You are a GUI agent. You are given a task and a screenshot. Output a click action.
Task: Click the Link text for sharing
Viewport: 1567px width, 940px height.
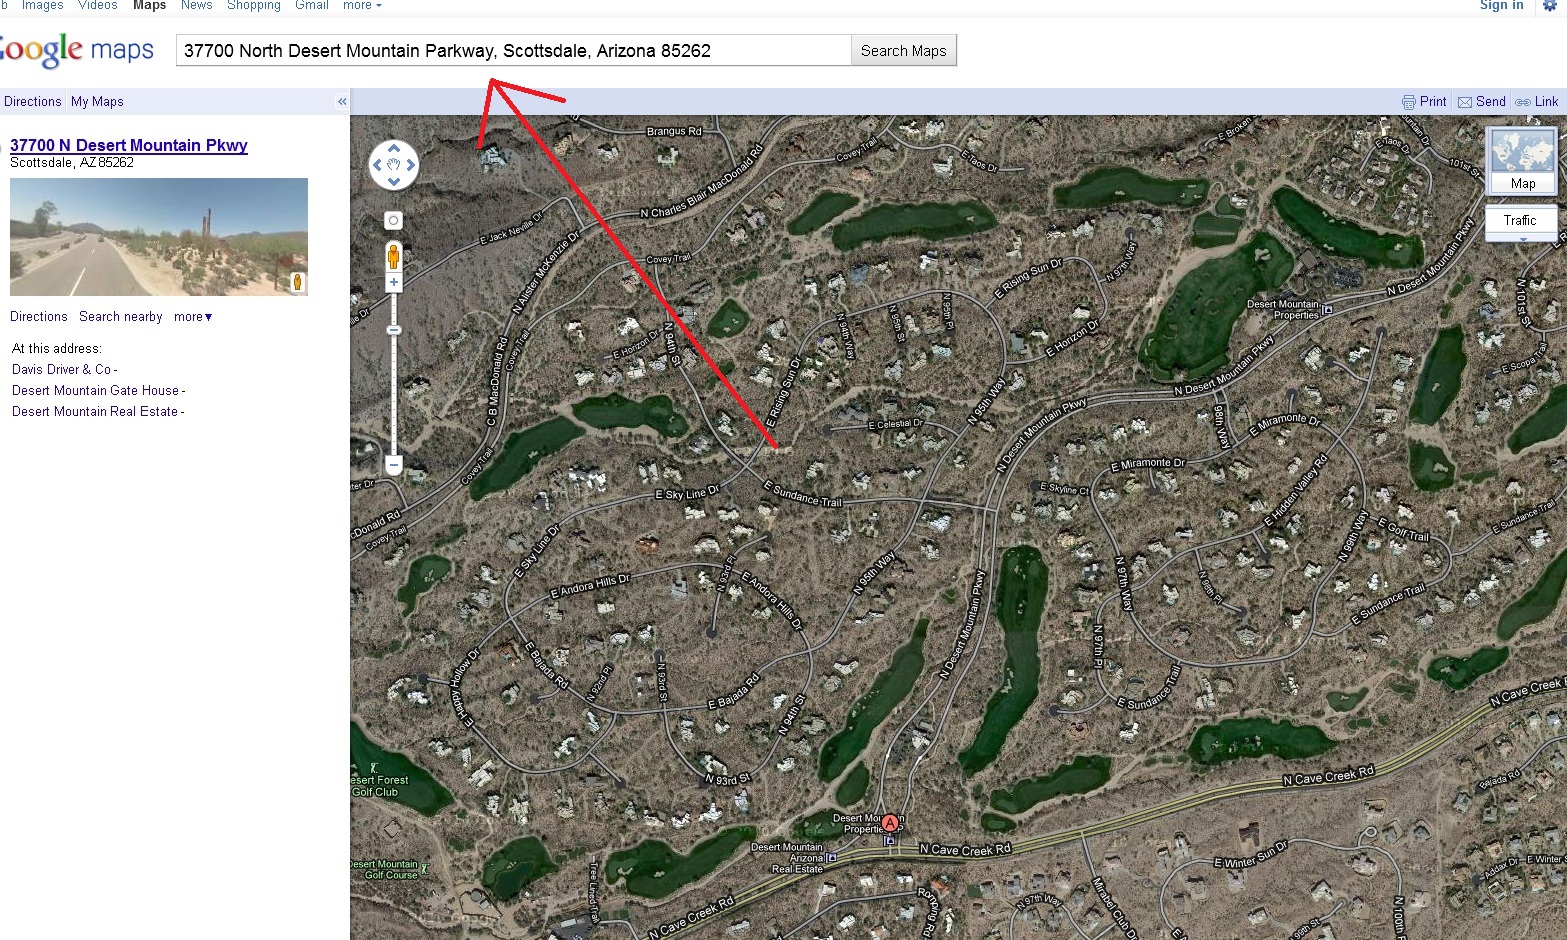tap(1547, 102)
